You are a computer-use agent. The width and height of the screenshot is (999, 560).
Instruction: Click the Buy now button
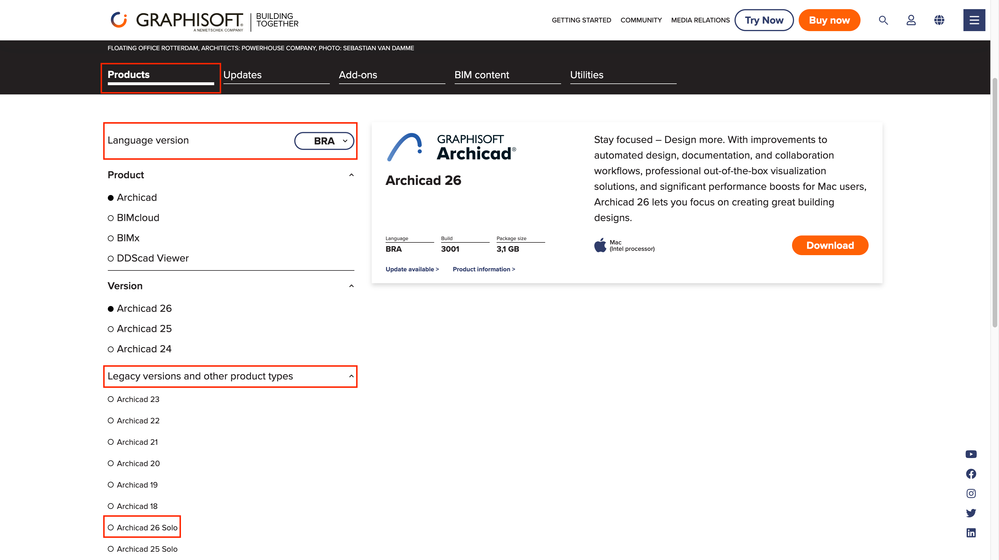[829, 20]
